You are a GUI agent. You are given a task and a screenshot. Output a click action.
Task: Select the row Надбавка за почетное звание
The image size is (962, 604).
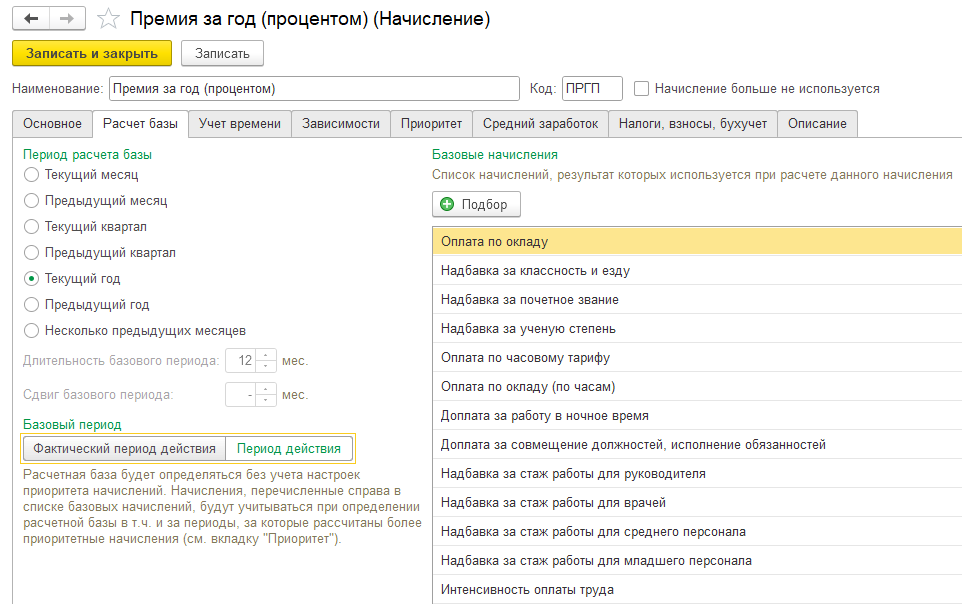pyautogui.click(x=697, y=300)
